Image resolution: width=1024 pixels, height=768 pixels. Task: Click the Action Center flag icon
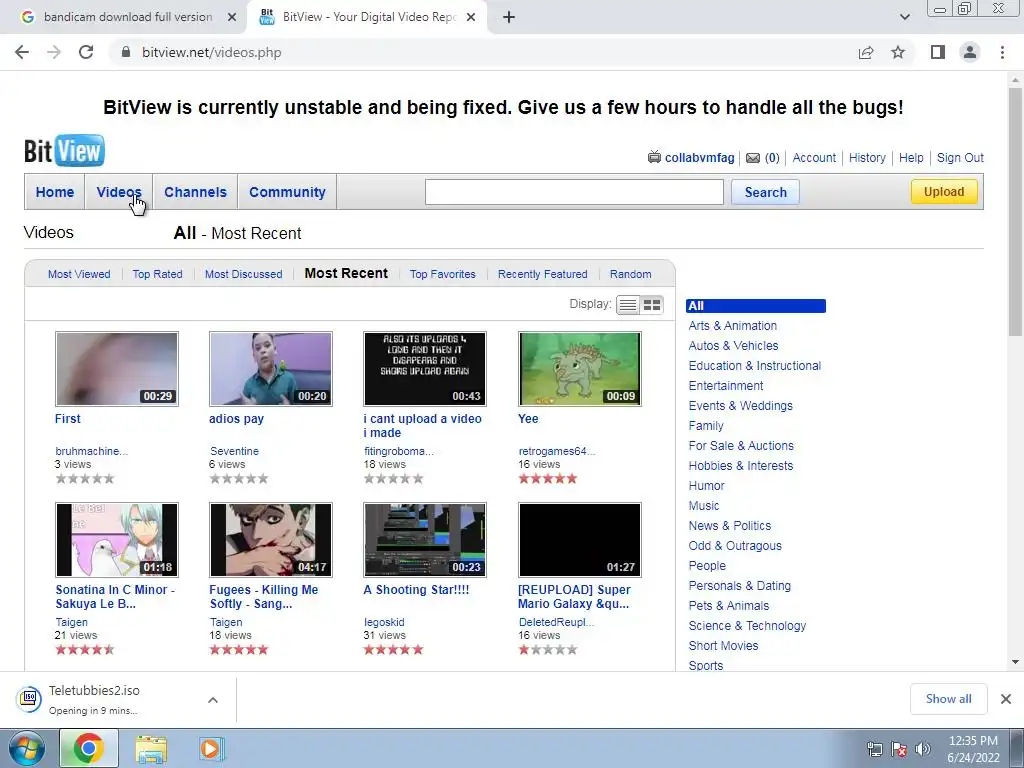tap(899, 749)
